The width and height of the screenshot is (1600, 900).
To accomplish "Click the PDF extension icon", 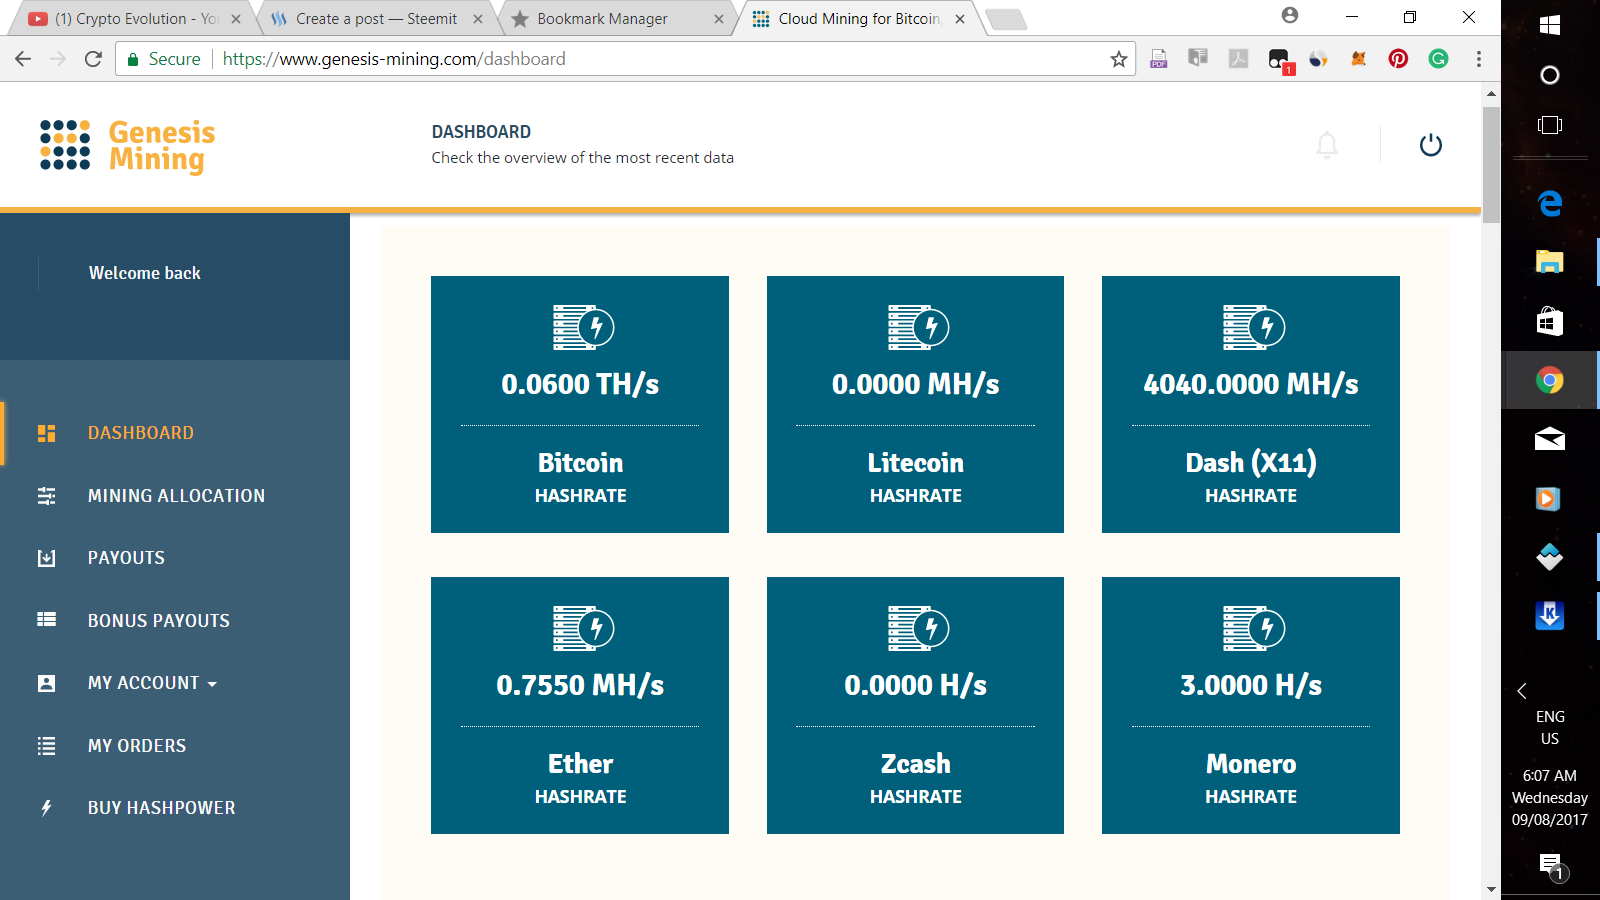I will coord(1159,59).
